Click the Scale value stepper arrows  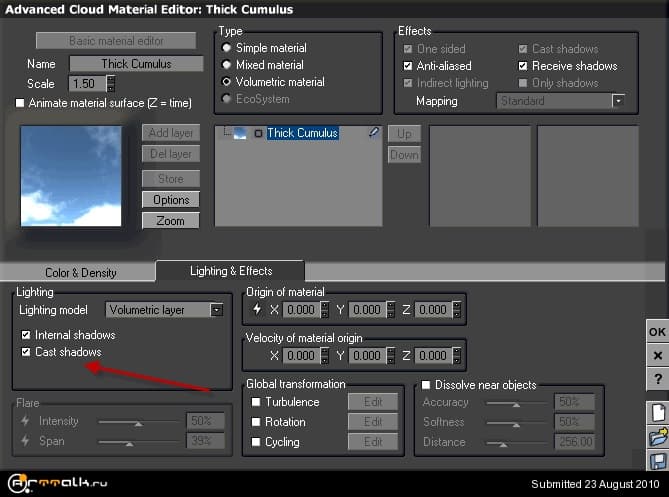(x=111, y=84)
